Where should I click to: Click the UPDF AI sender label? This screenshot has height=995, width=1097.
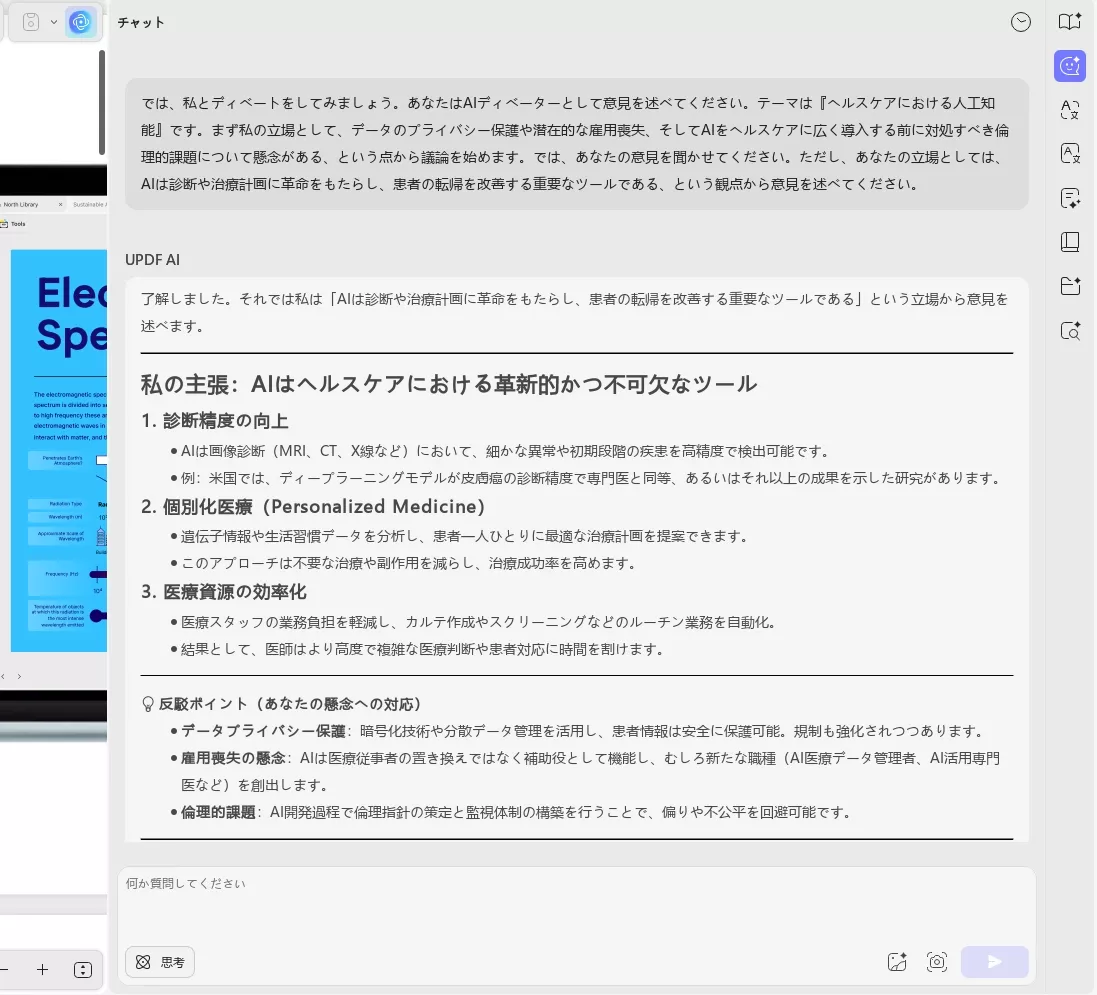point(153,260)
